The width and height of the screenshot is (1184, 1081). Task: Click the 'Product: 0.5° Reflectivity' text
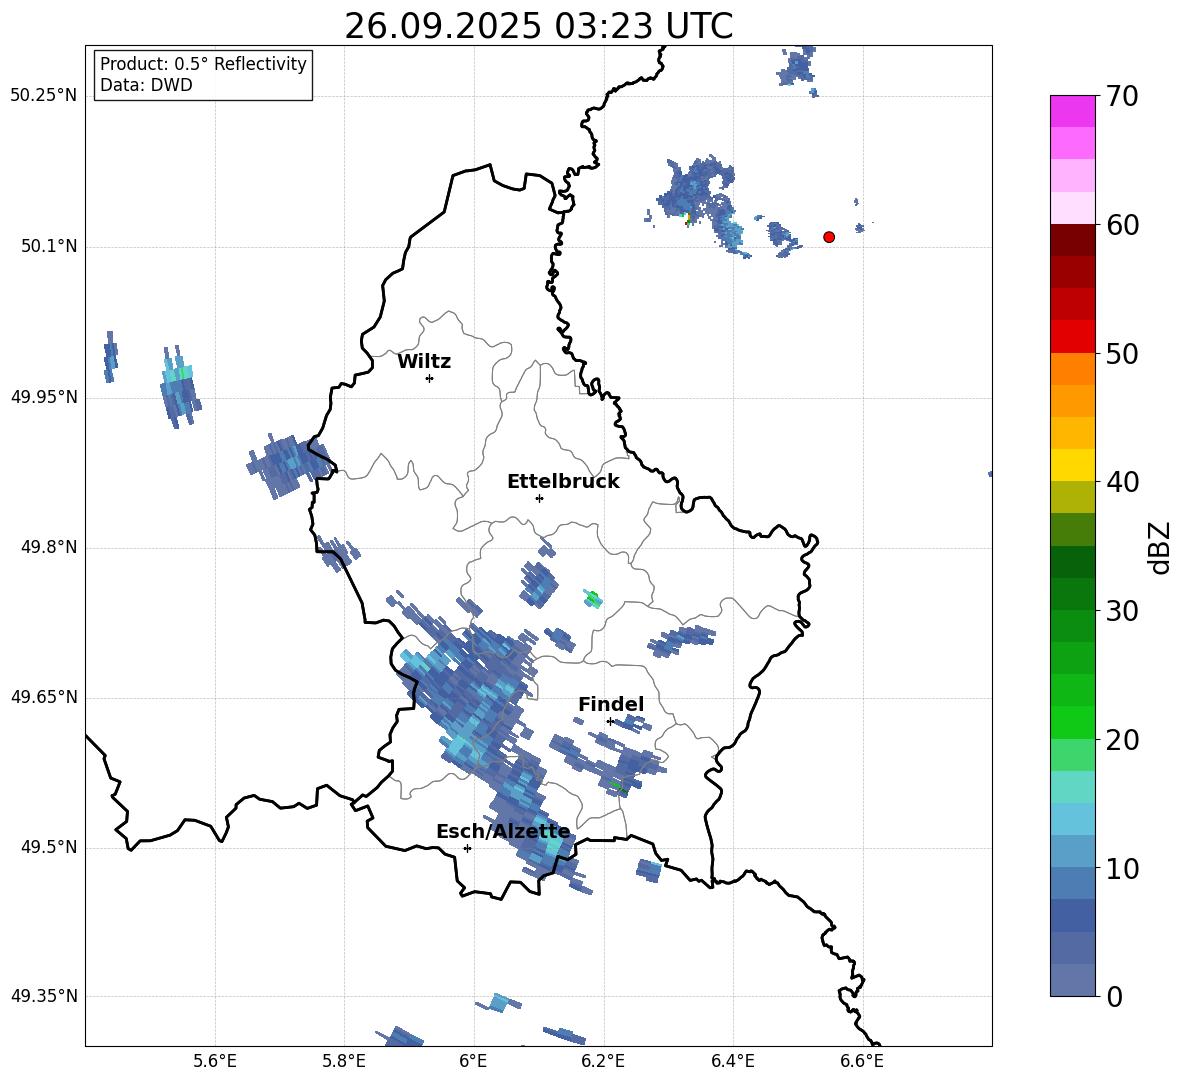[203, 63]
